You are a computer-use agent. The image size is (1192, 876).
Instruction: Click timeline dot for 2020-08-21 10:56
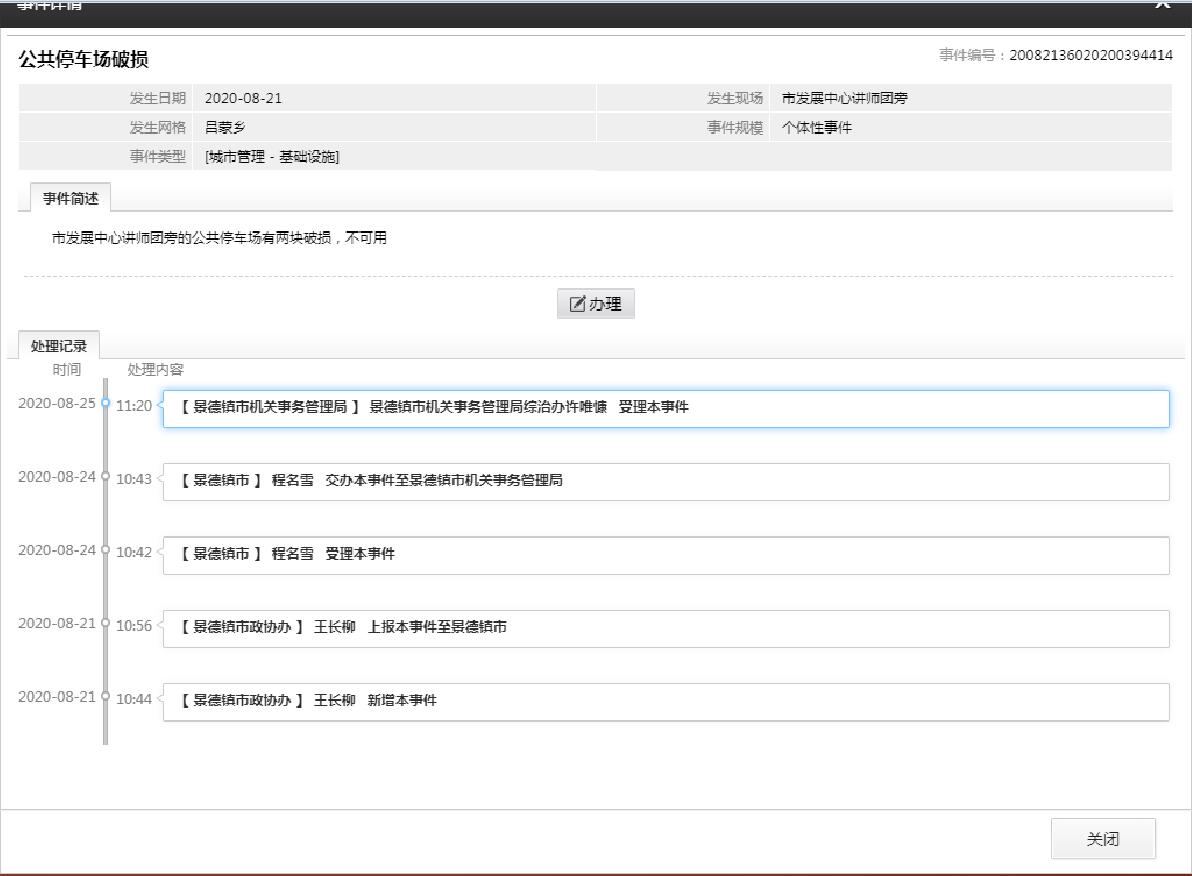tap(105, 624)
